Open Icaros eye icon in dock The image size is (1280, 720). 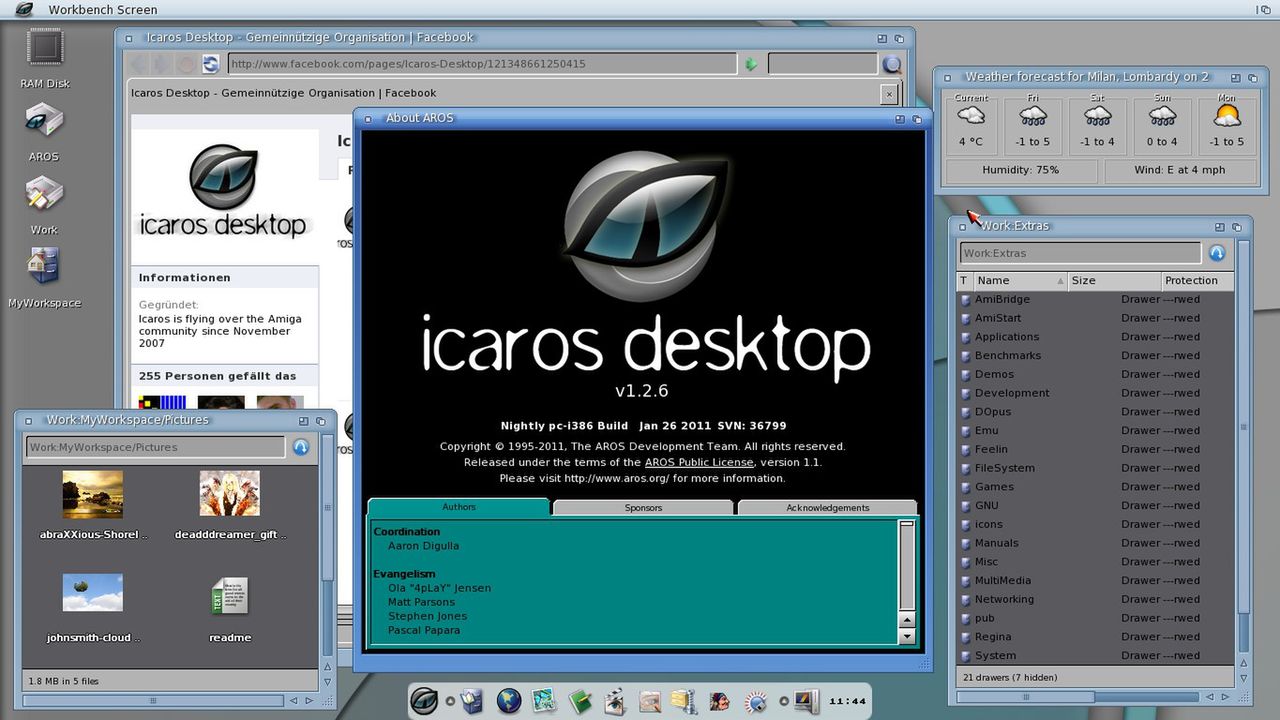tap(425, 701)
